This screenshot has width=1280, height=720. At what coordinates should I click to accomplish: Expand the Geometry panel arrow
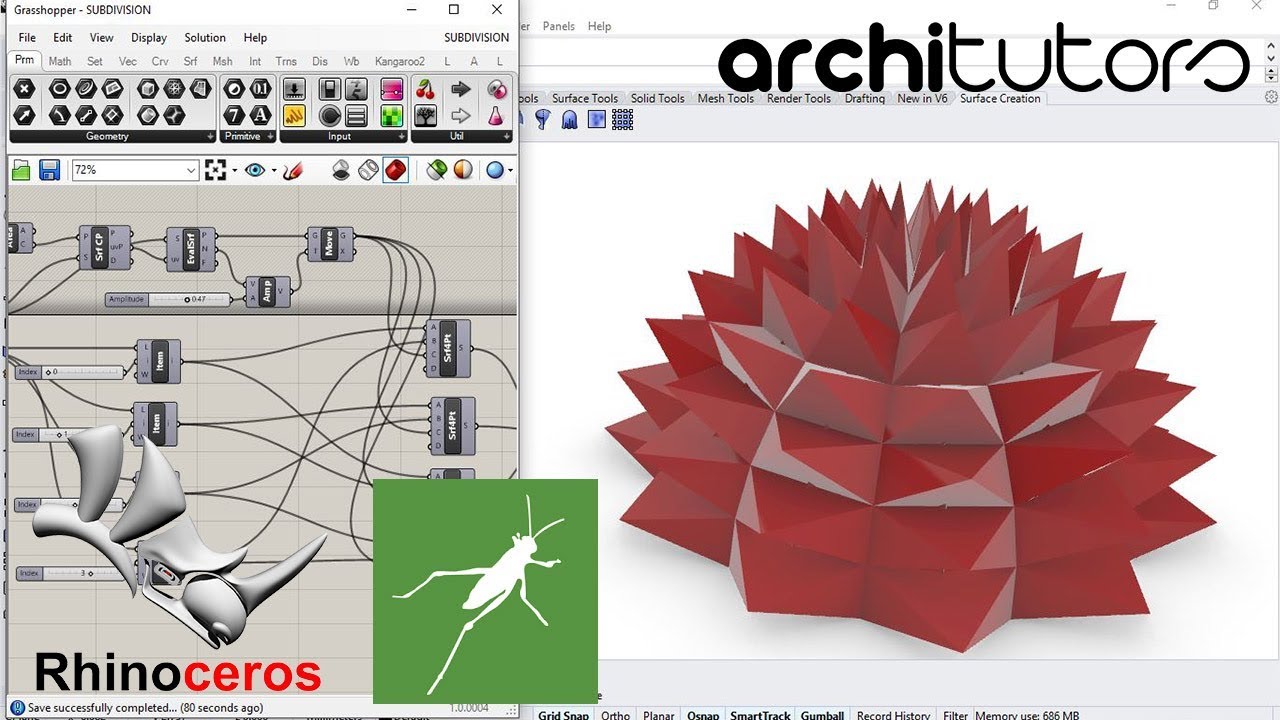(210, 137)
